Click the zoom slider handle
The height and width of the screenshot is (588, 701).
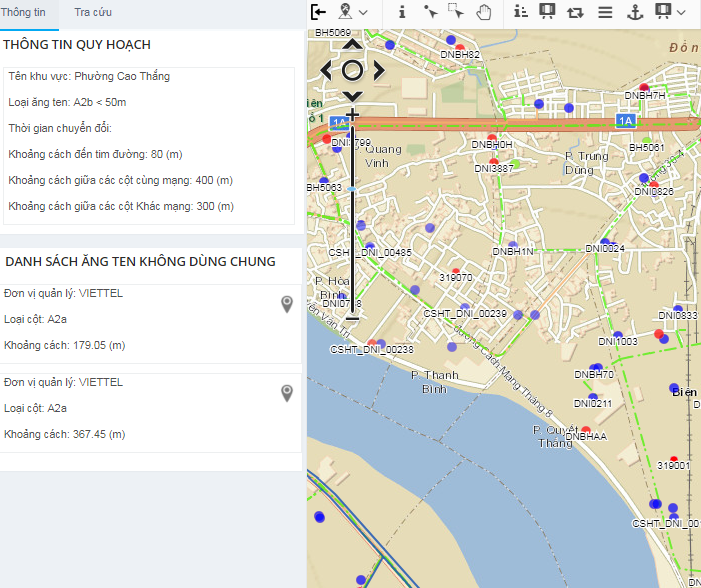click(x=352, y=188)
